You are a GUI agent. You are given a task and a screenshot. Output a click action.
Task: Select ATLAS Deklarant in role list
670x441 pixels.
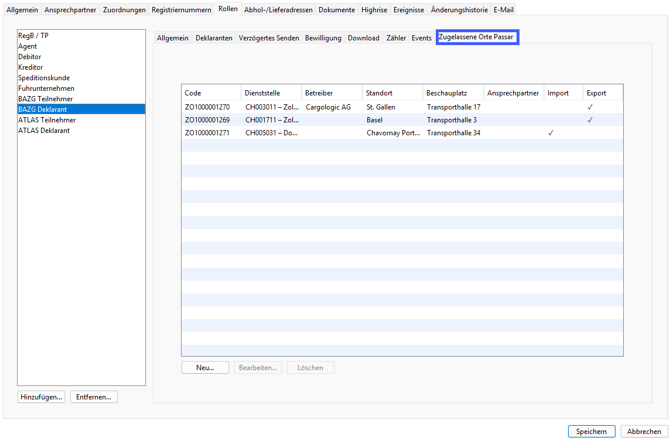click(x=44, y=131)
